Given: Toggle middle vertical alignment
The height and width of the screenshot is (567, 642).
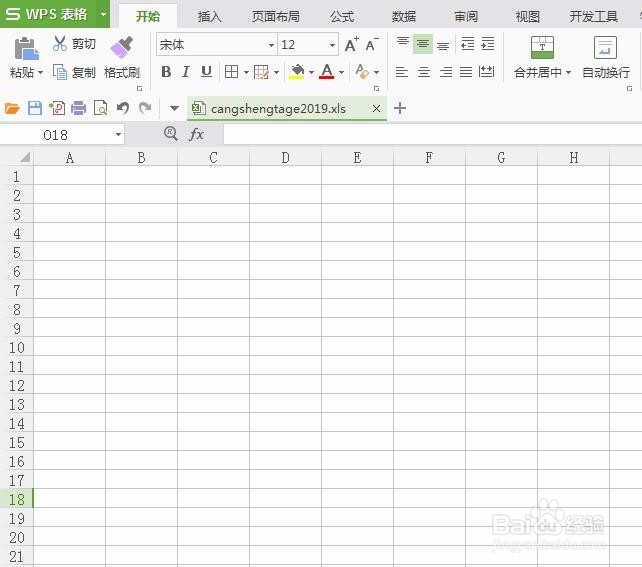Looking at the screenshot, I should tap(423, 44).
